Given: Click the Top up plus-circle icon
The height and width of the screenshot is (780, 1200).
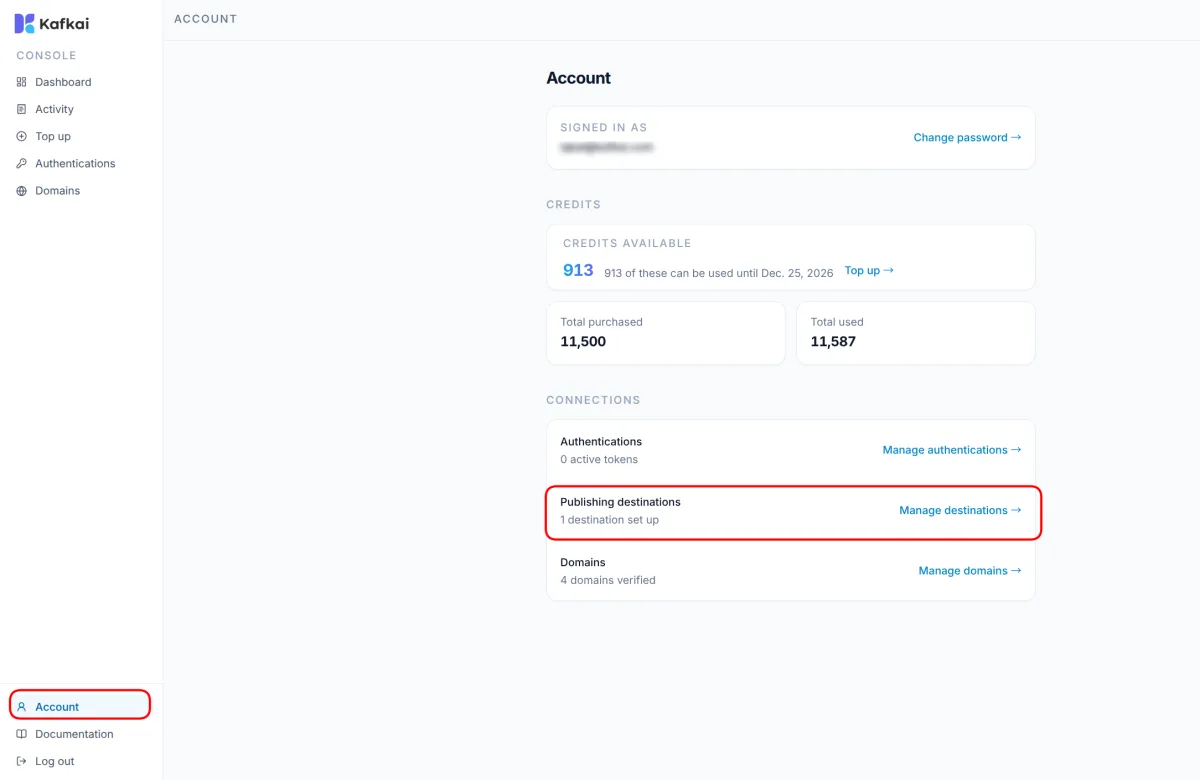Looking at the screenshot, I should tap(22, 136).
